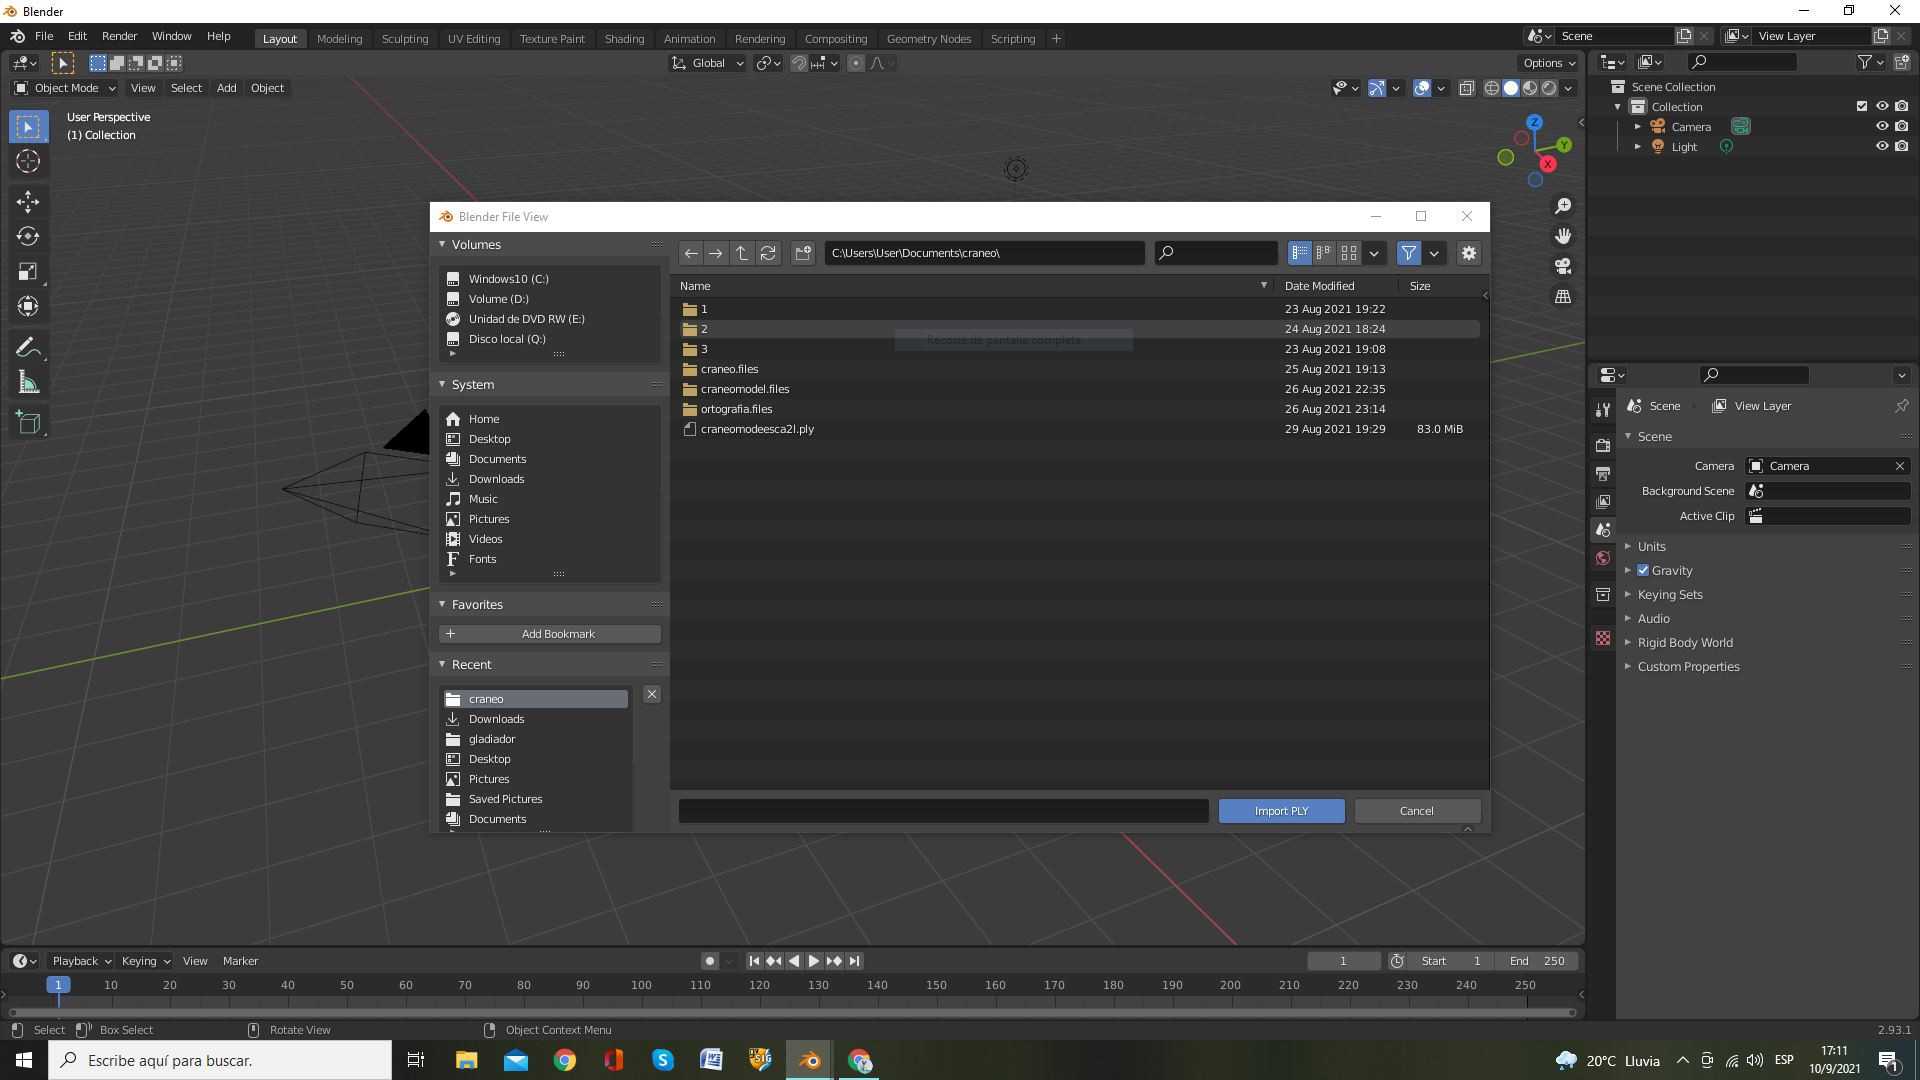Screen dimensions: 1920x1080
Task: Select the Move tool in toolbar
Action: 27,201
